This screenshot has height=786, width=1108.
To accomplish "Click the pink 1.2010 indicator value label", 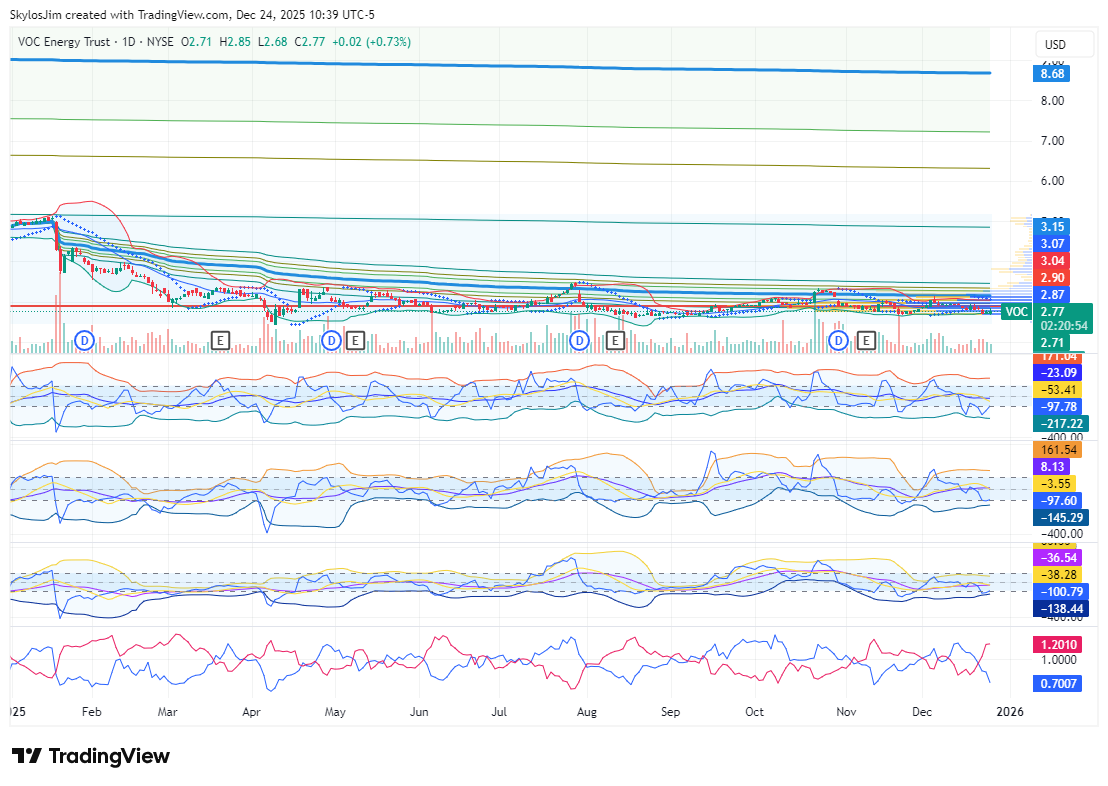I will point(1058,645).
